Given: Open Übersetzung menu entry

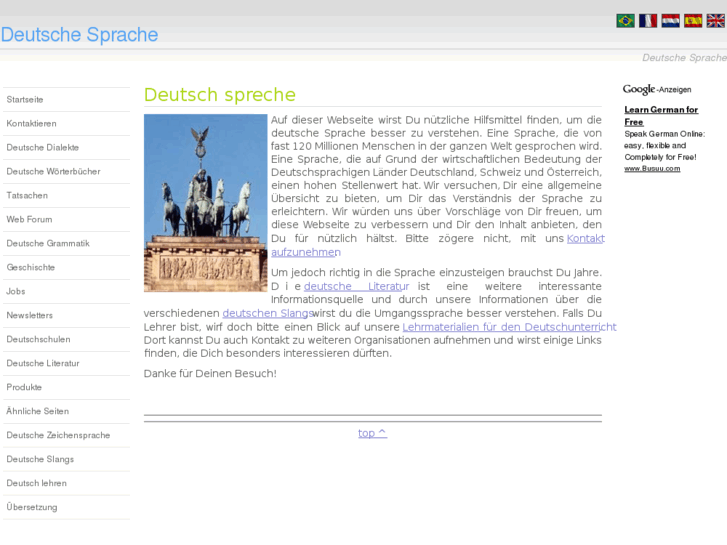Looking at the screenshot, I should click(66, 507).
